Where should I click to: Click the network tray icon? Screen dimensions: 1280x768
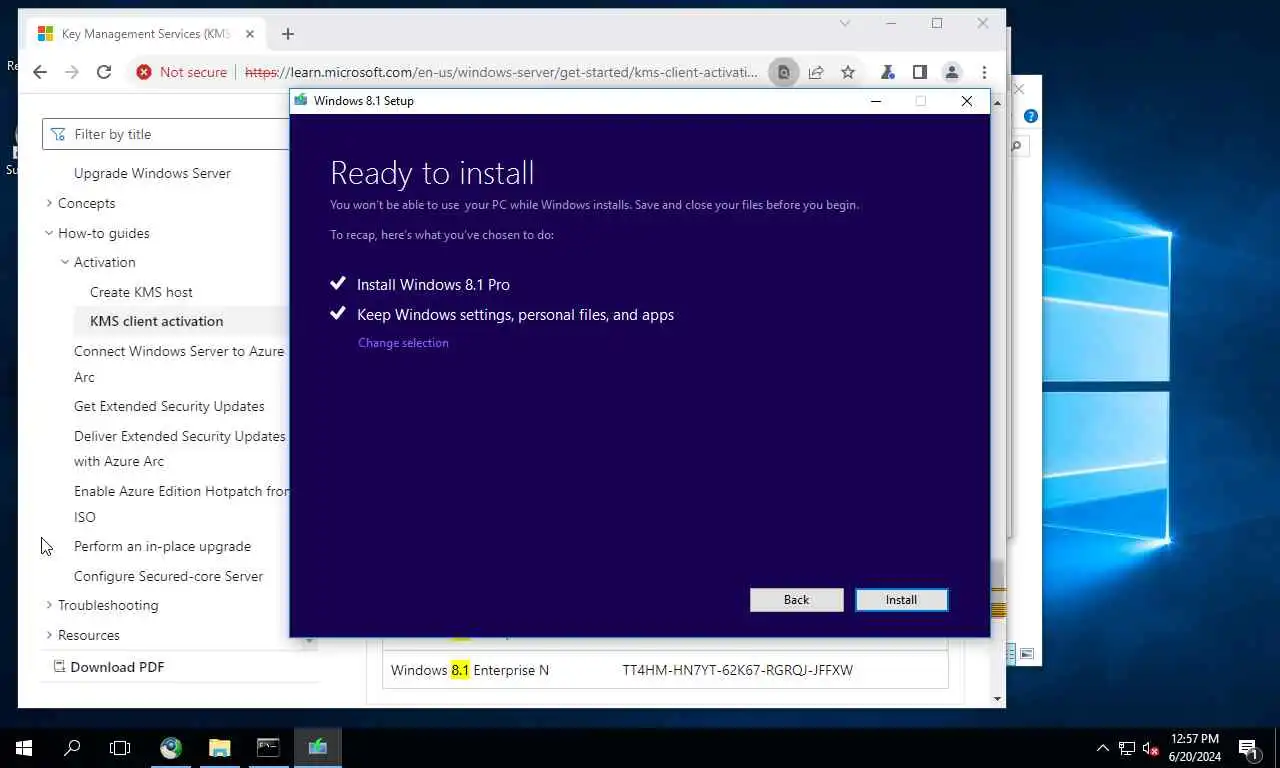pos(1127,748)
